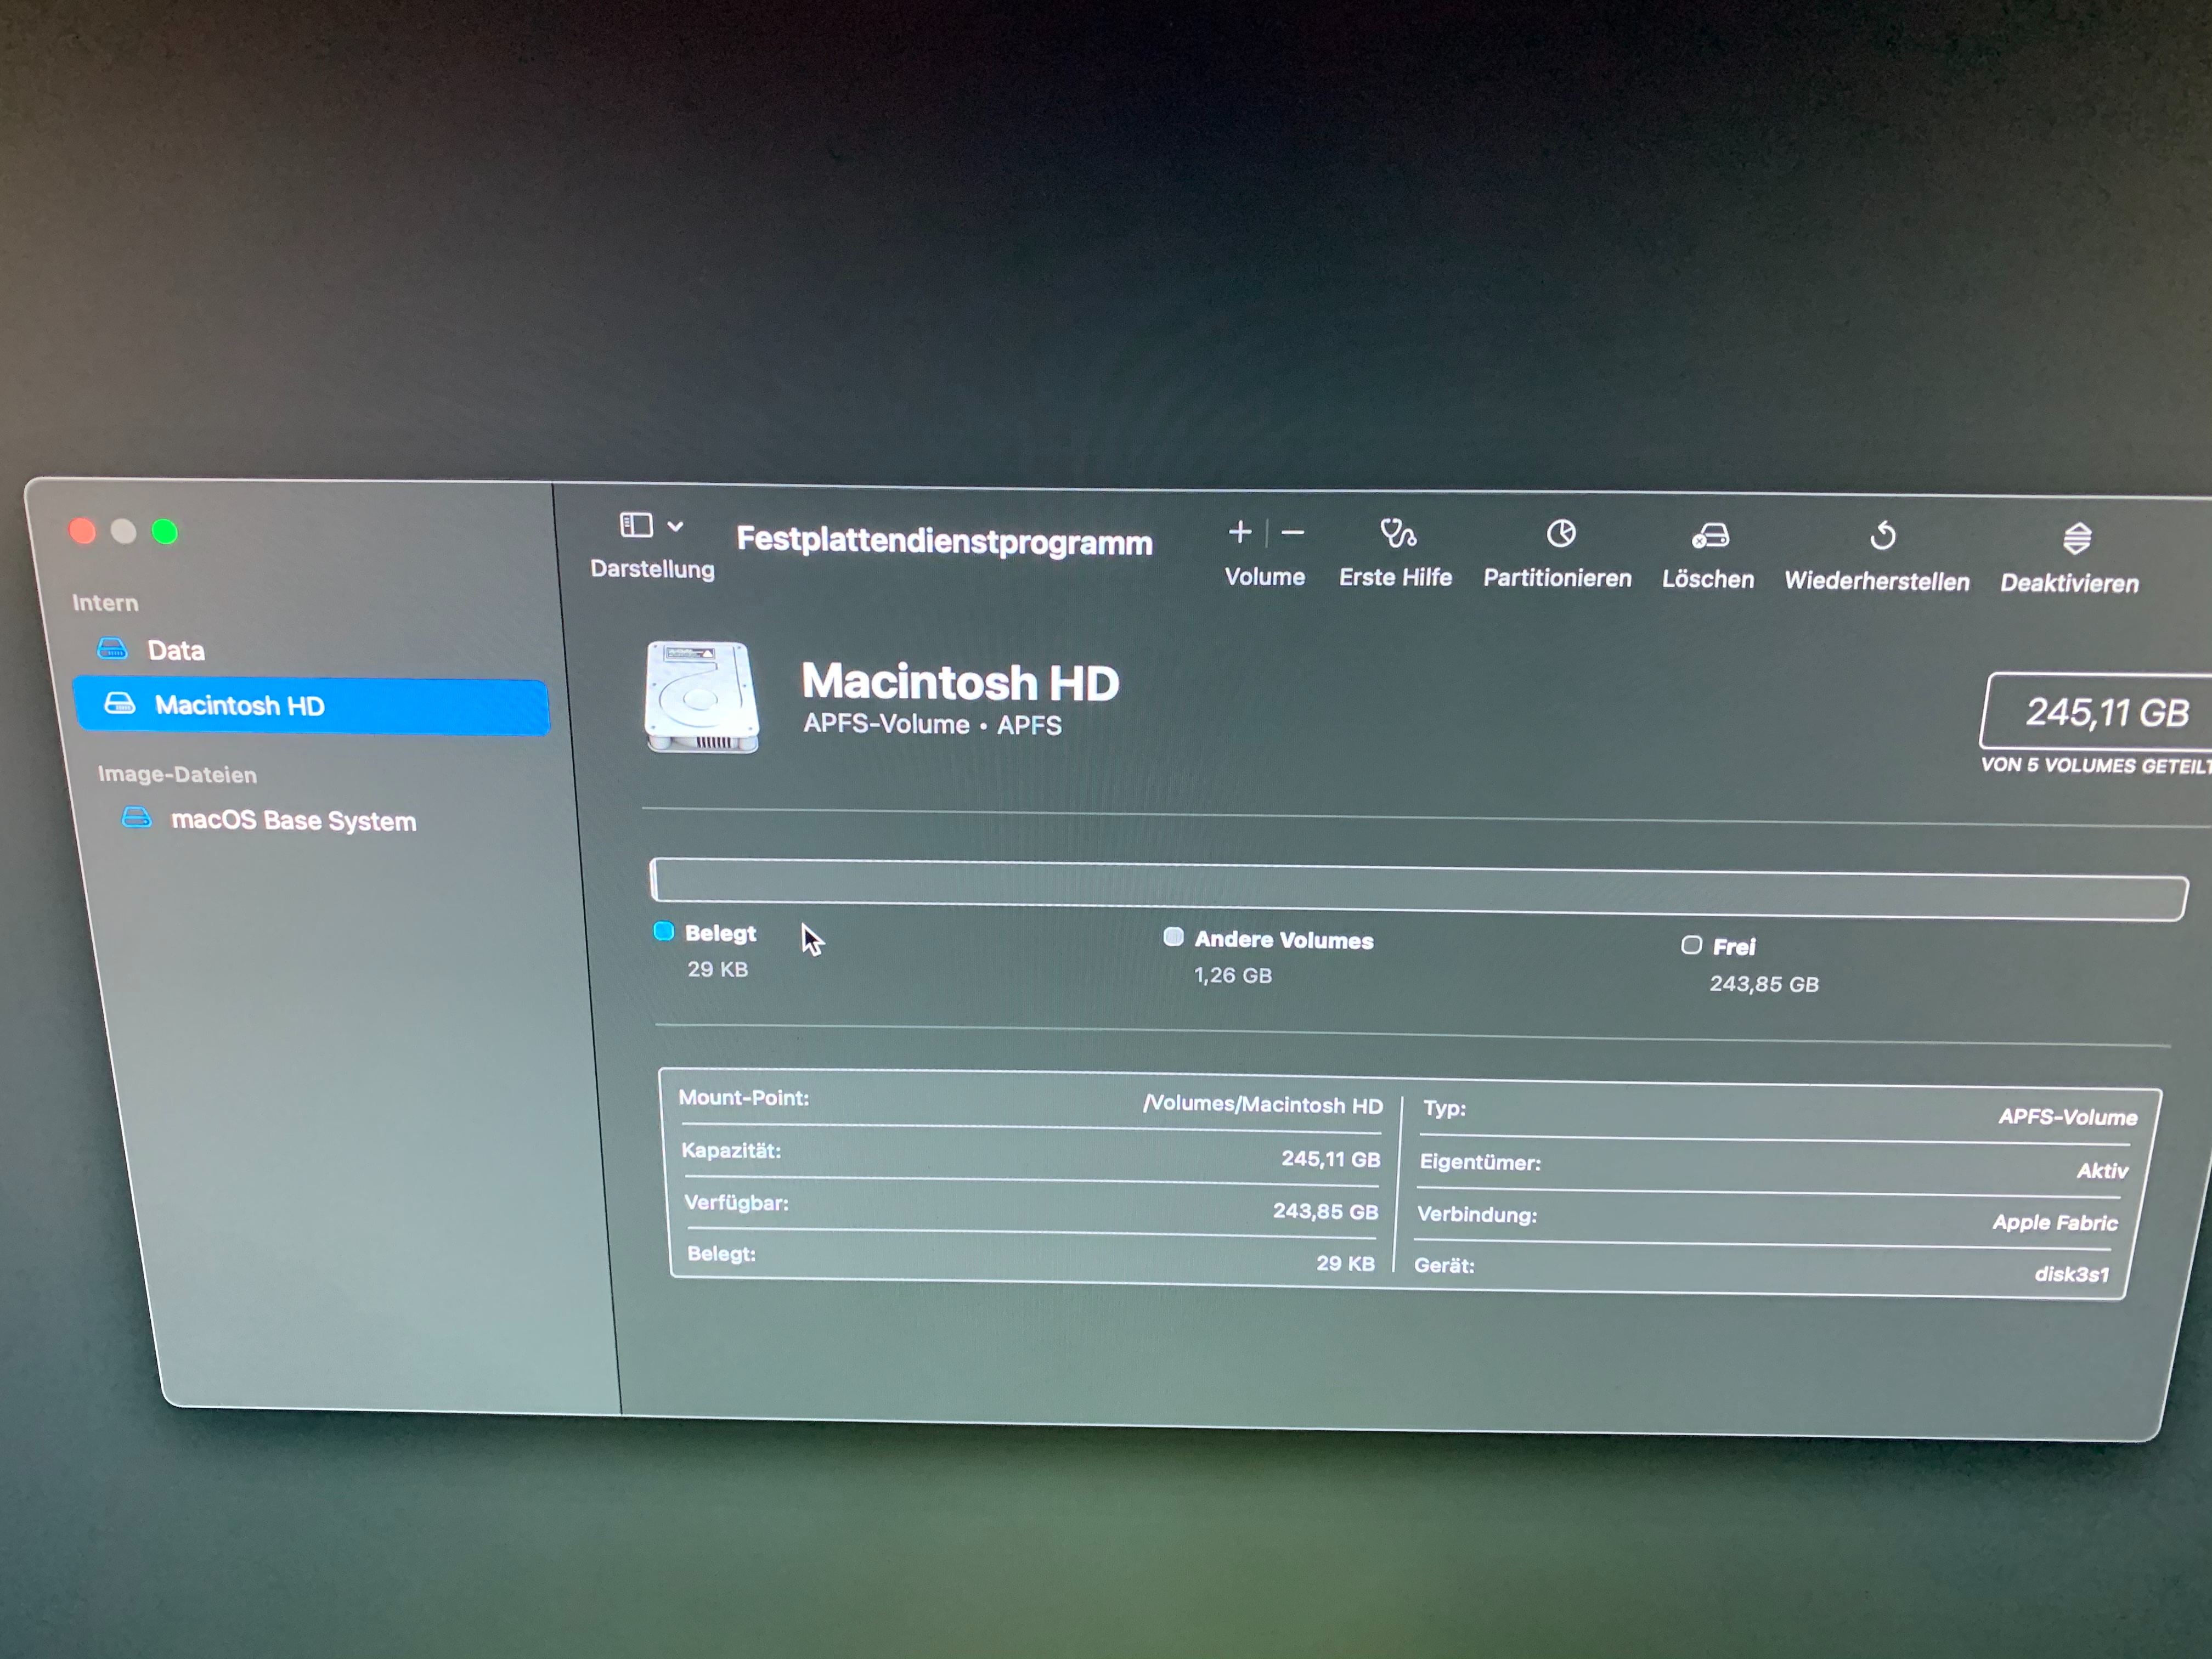Remove volume with the minus icon

1292,533
